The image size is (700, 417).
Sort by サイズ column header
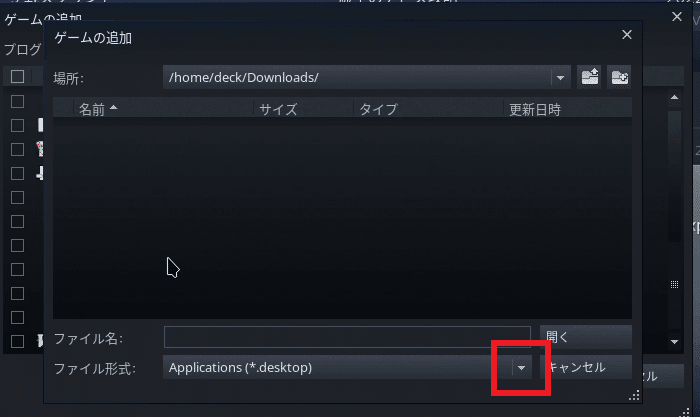pos(278,109)
